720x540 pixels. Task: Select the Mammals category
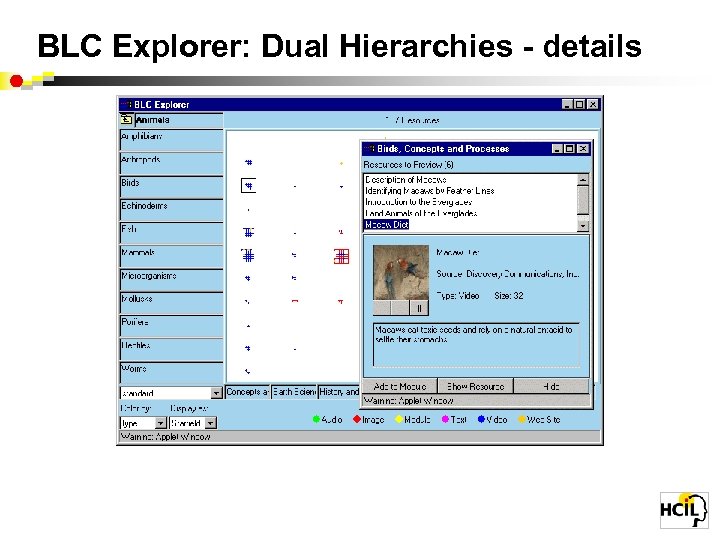click(x=171, y=256)
